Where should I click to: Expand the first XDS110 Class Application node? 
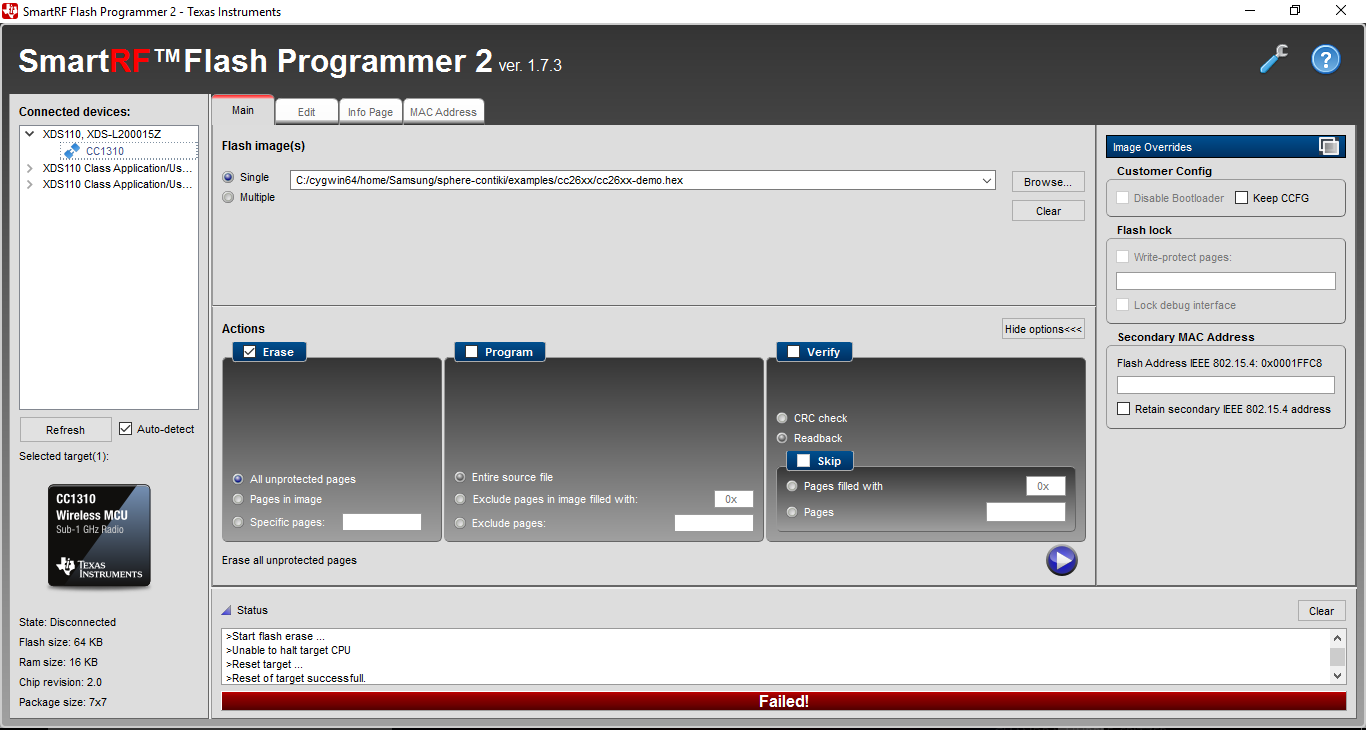[x=29, y=168]
